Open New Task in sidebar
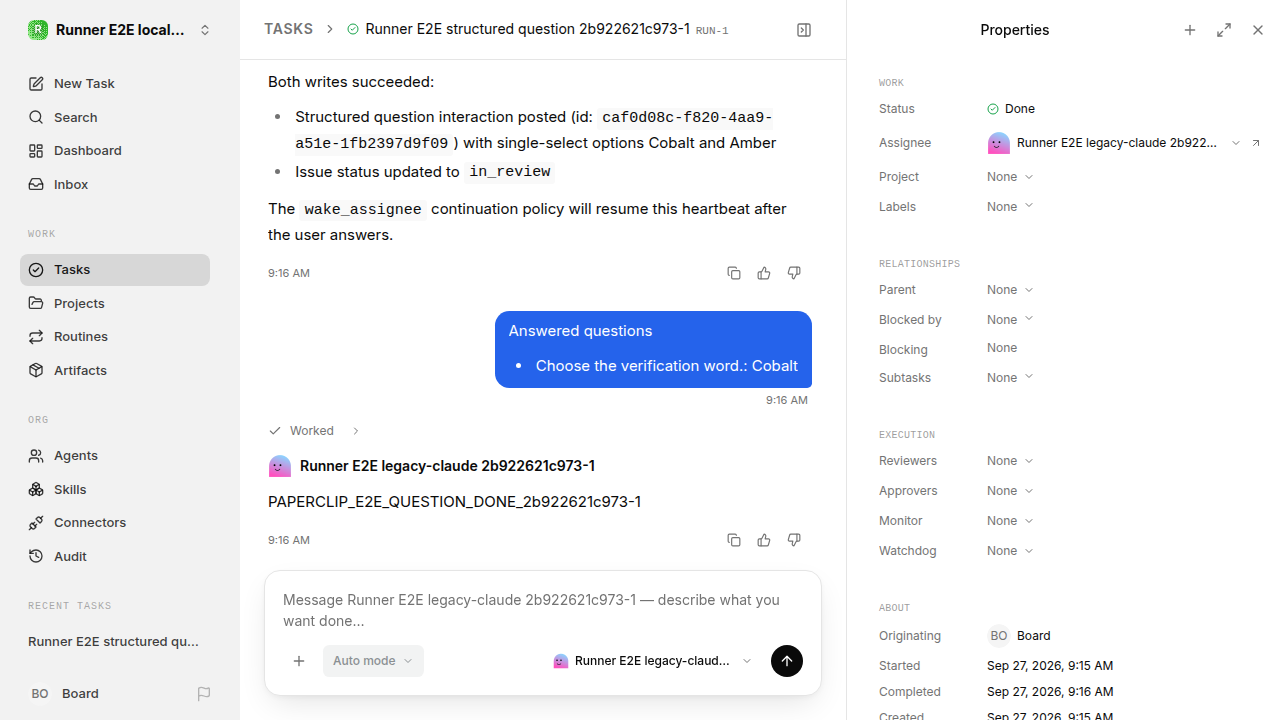1280x720 pixels. coord(115,84)
